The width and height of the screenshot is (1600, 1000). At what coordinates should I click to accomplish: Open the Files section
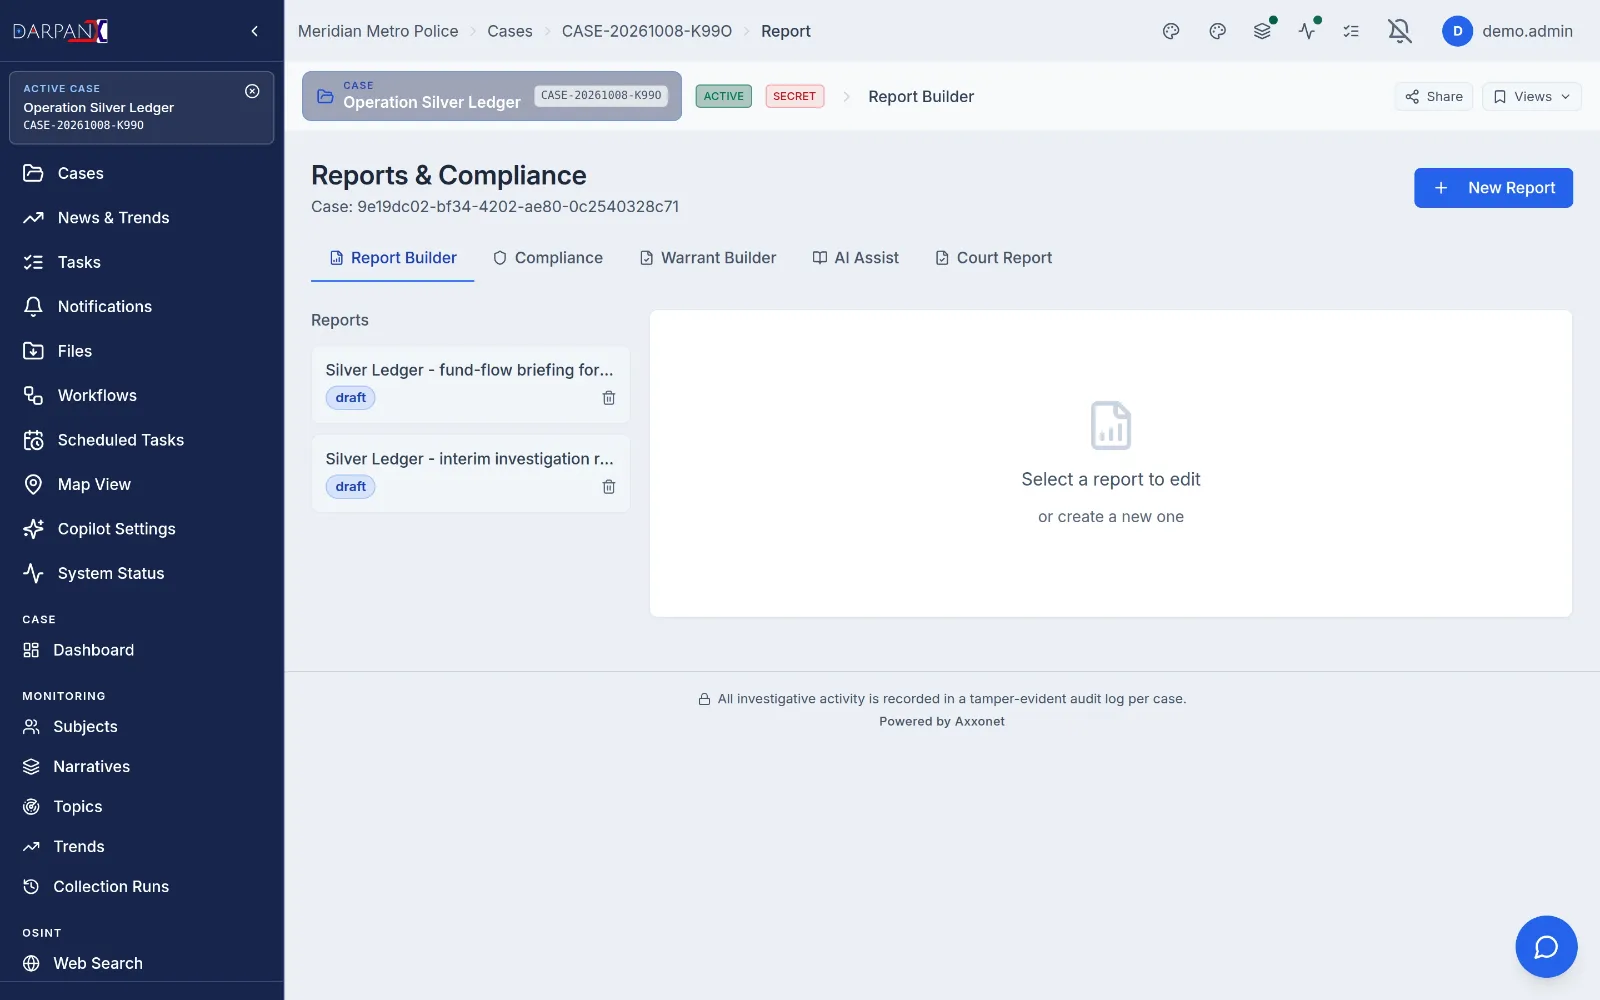[x=142, y=351]
